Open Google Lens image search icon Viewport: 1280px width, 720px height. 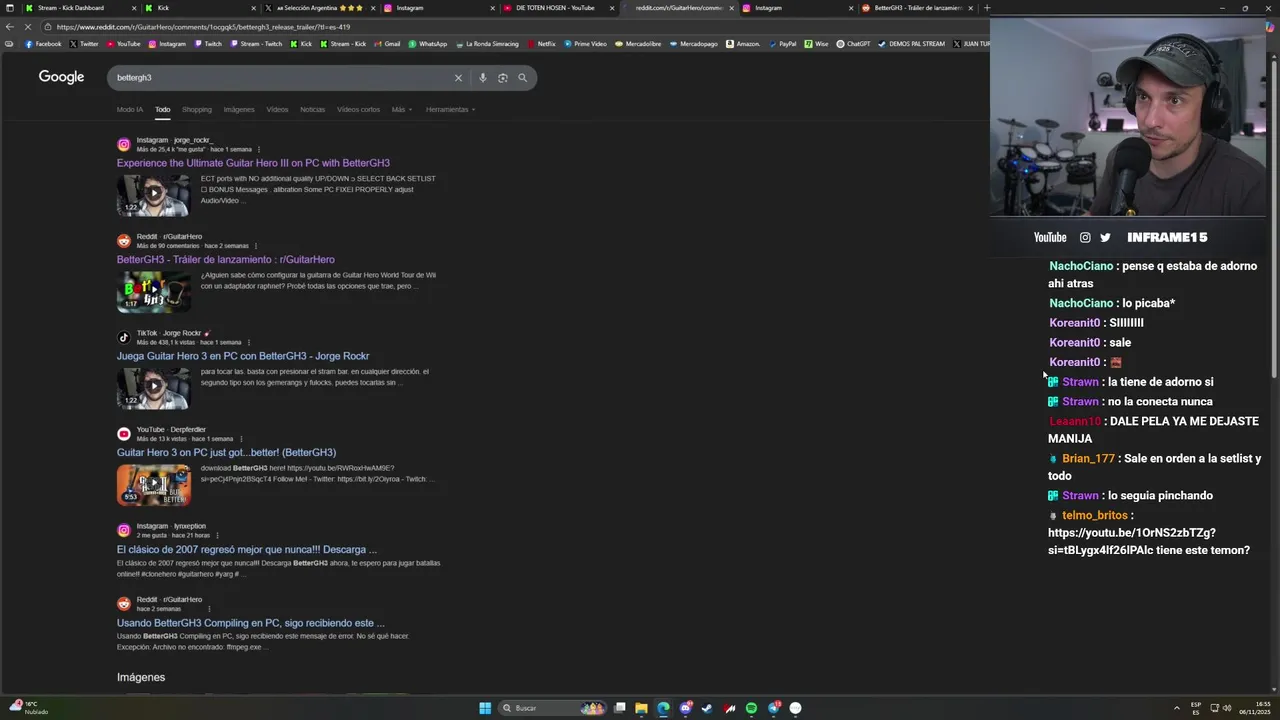(x=503, y=78)
